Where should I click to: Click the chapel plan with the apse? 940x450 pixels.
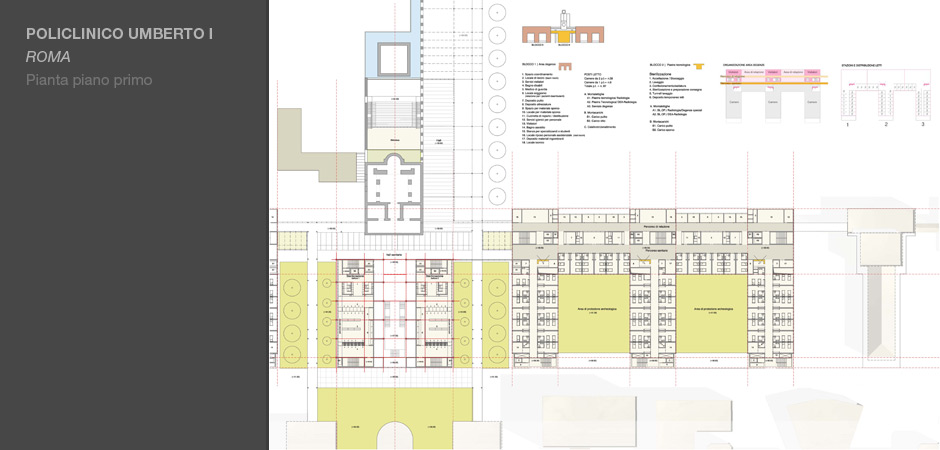(x=394, y=194)
